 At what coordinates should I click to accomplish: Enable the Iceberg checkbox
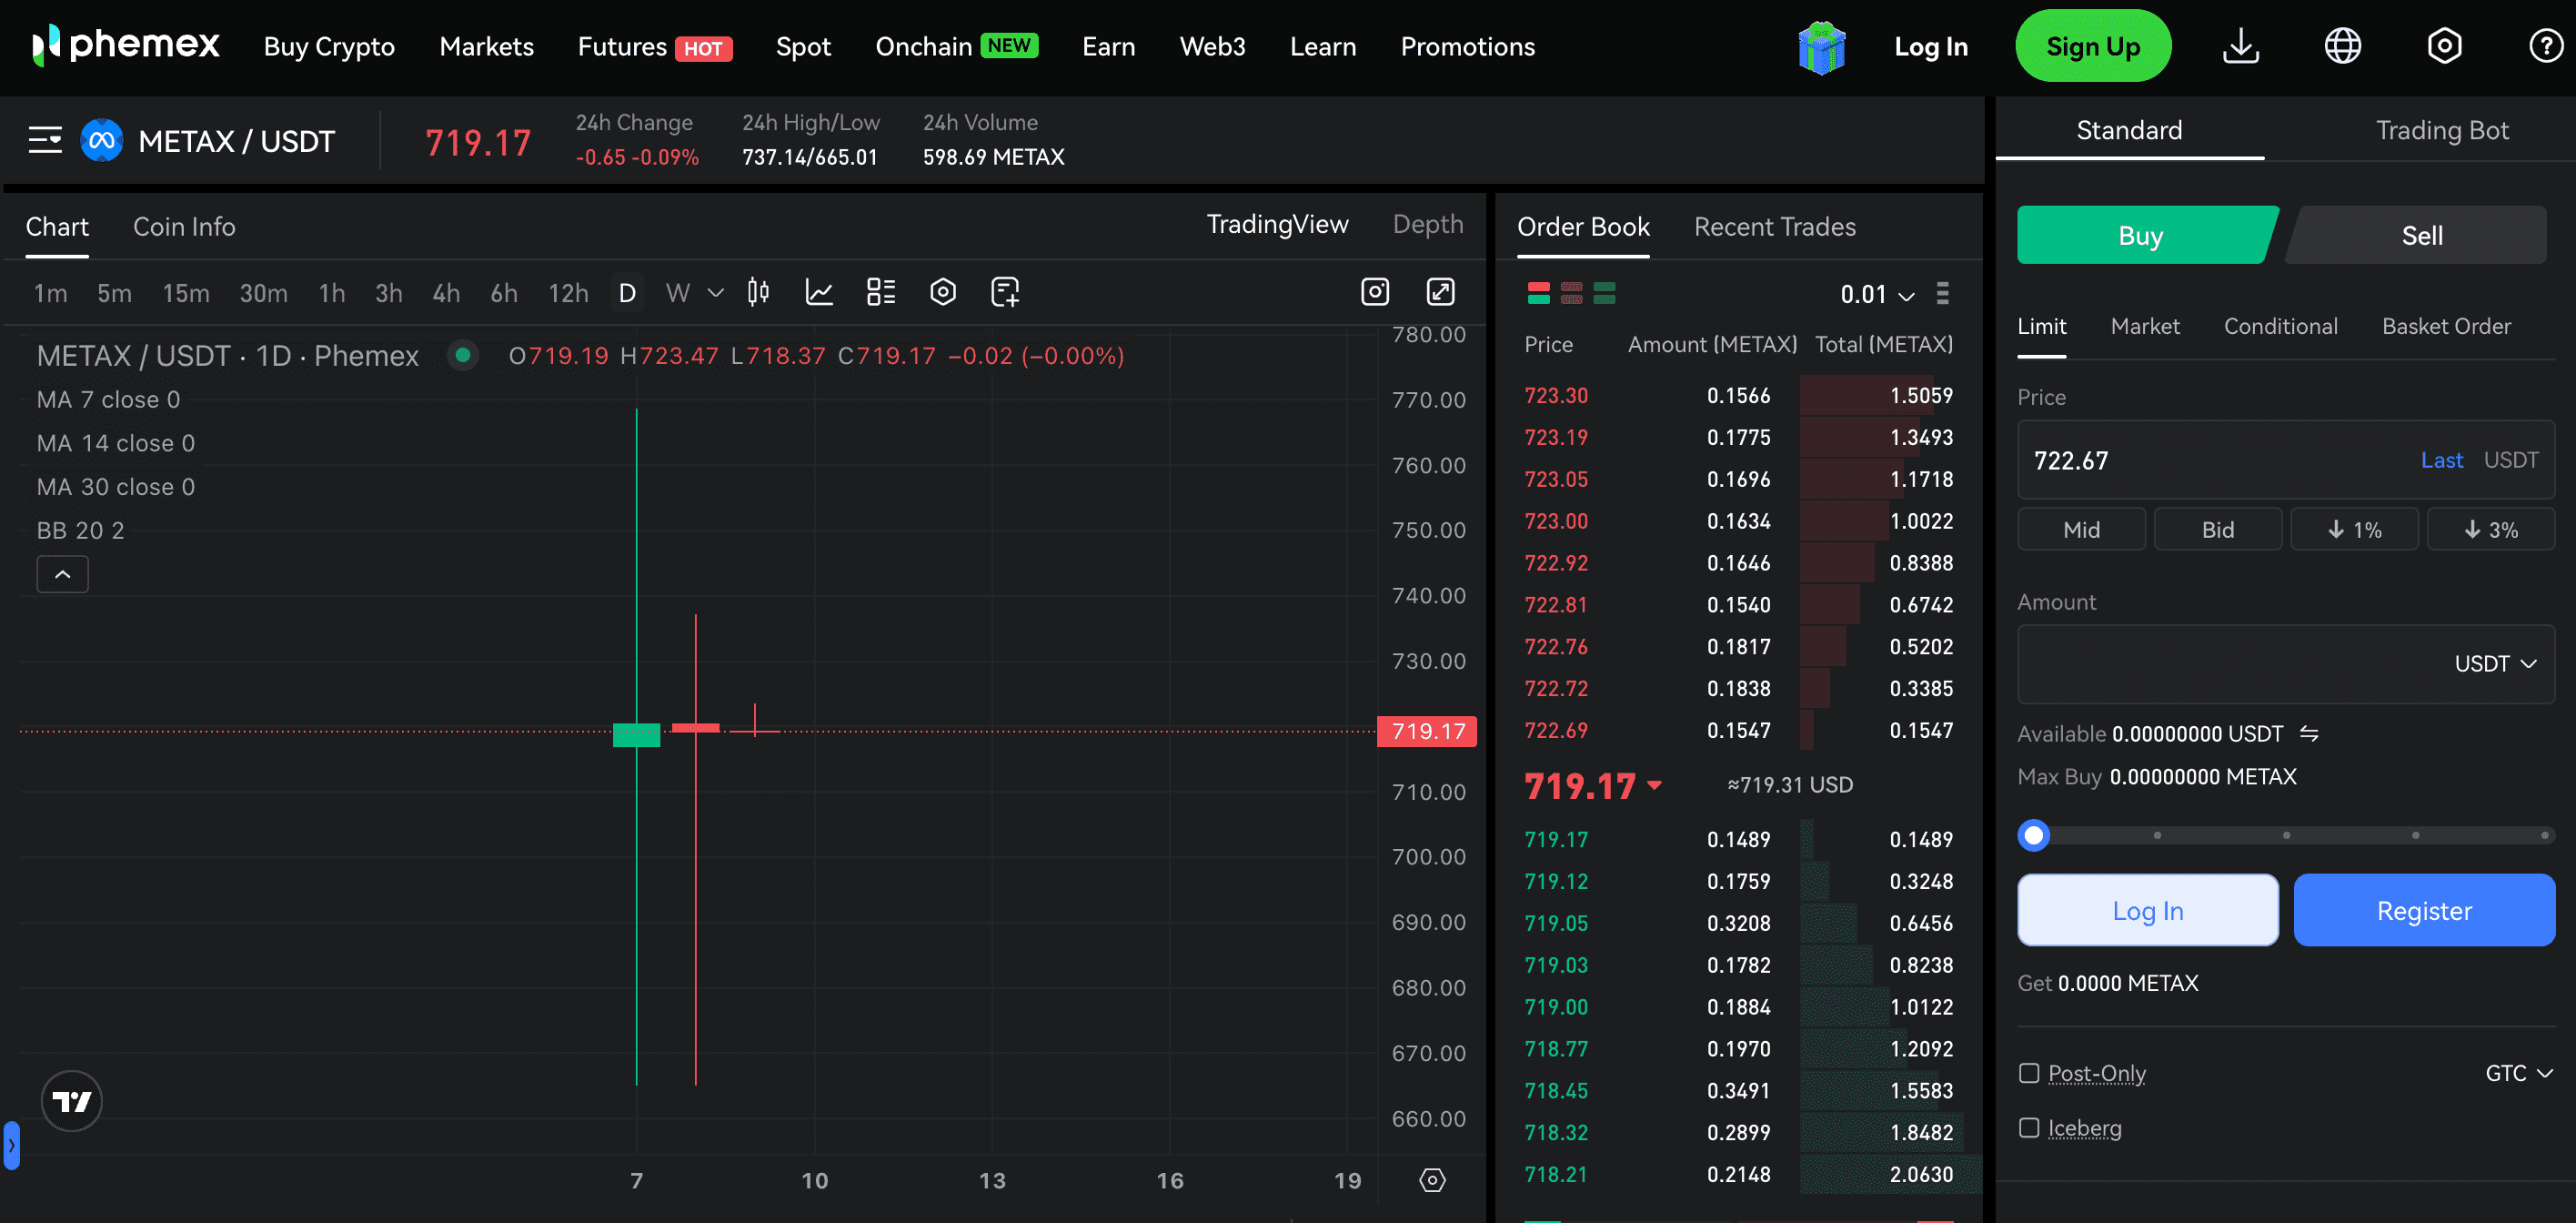[x=2028, y=1128]
